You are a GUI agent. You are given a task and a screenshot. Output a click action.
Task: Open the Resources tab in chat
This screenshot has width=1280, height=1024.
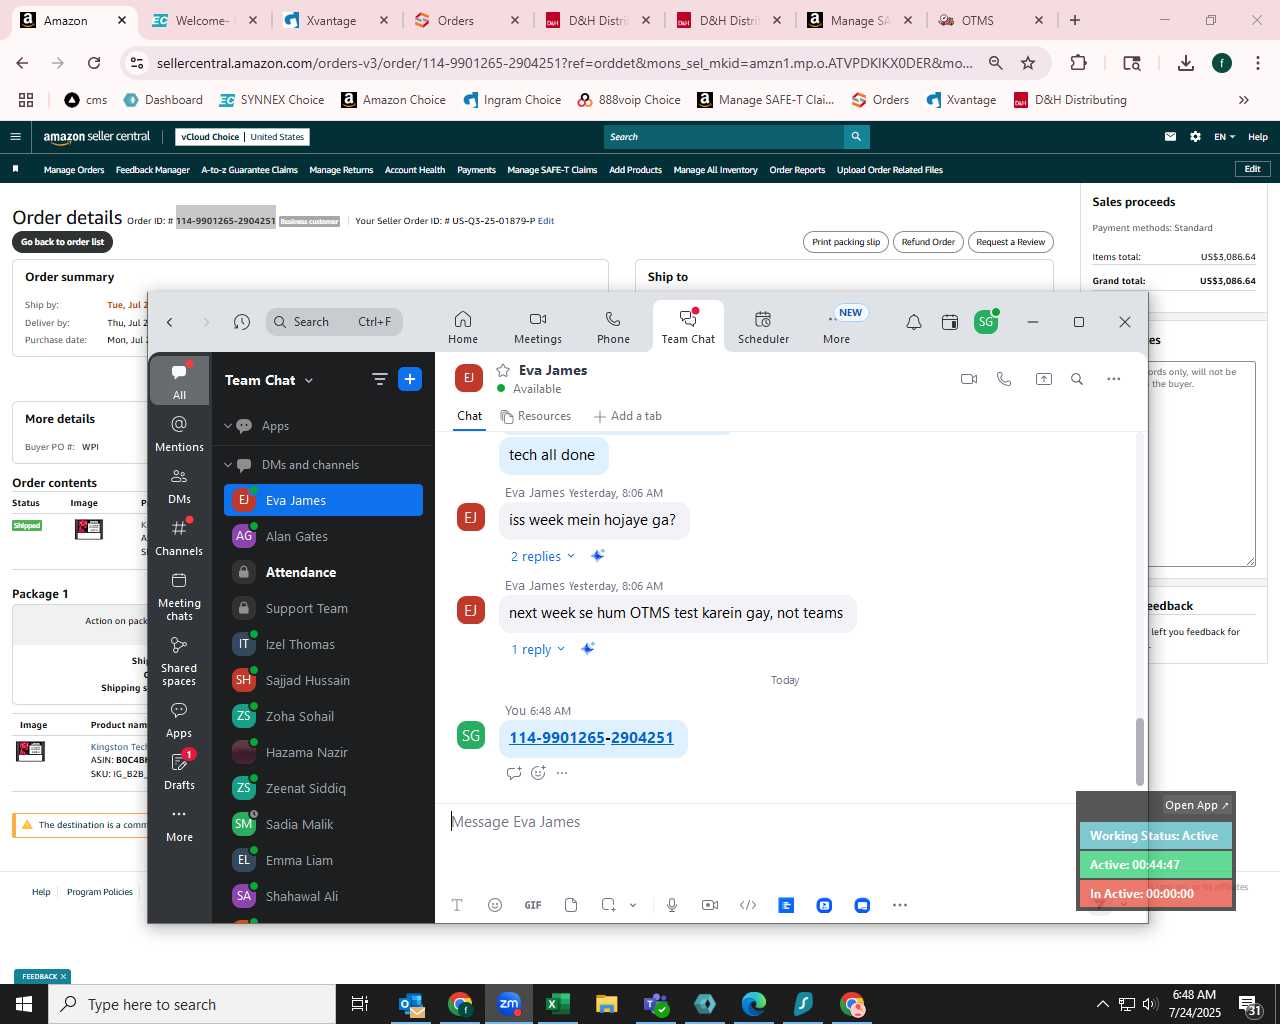[x=535, y=416]
